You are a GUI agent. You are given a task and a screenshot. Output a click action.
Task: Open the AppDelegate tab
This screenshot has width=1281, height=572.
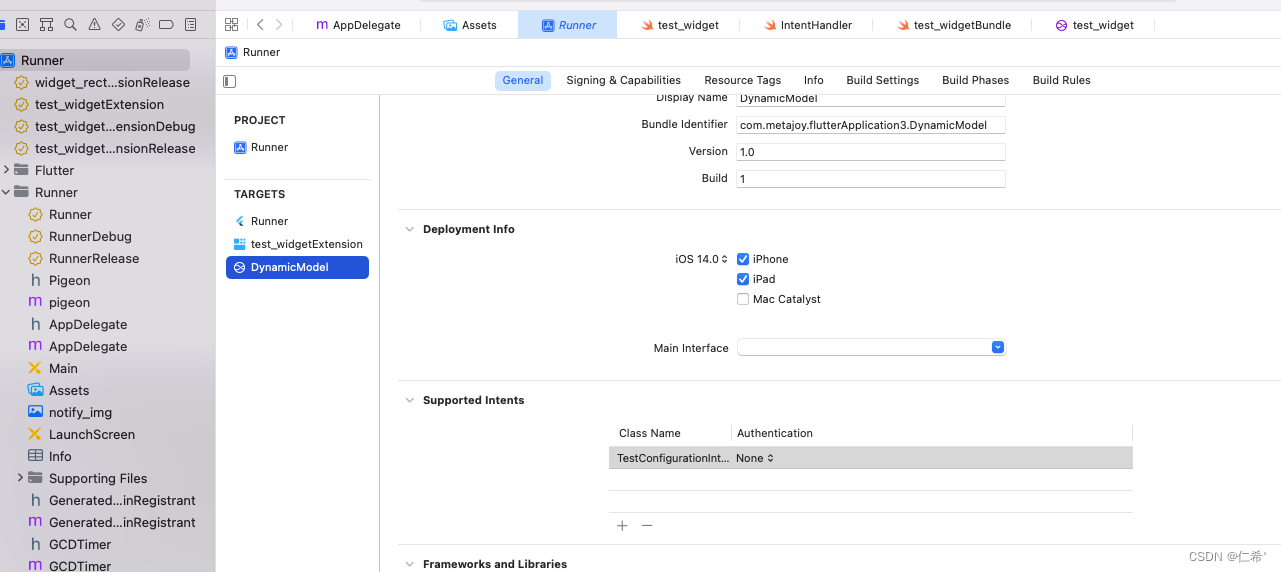358,25
